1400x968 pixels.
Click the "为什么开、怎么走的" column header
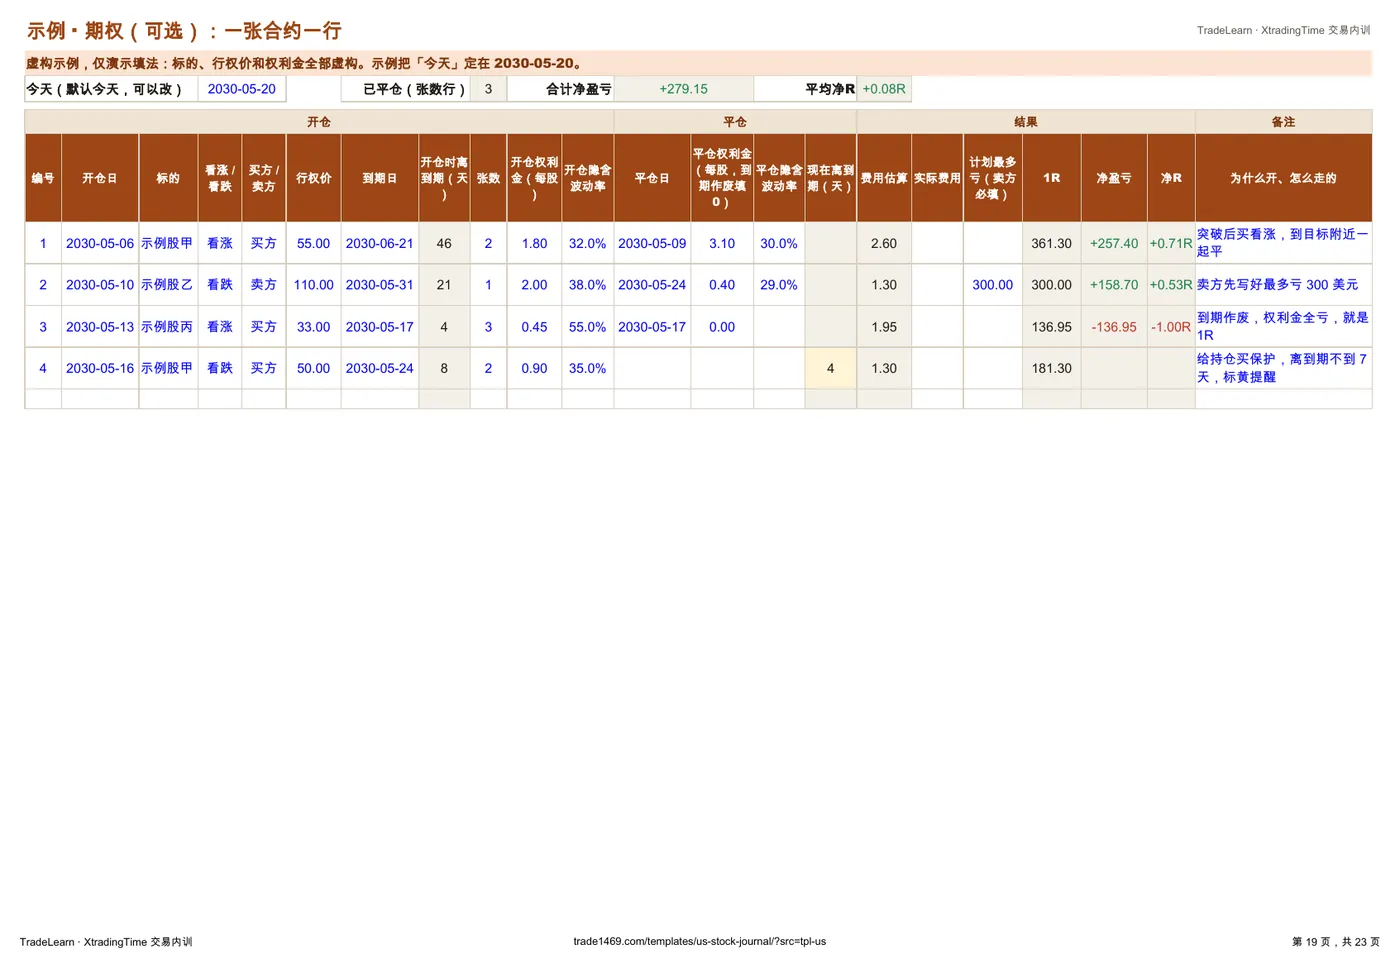1283,178
